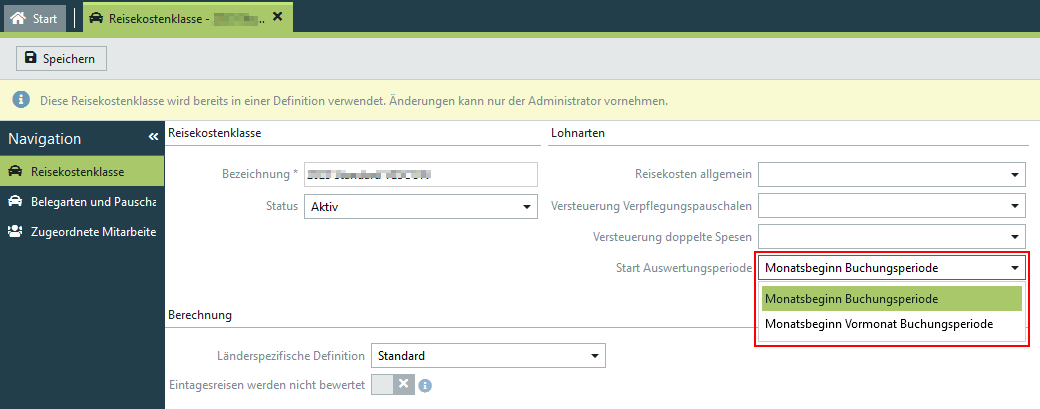The height and width of the screenshot is (409, 1040).
Task: Click info icon beside Eintagesreisen toggle
Action: (425, 385)
